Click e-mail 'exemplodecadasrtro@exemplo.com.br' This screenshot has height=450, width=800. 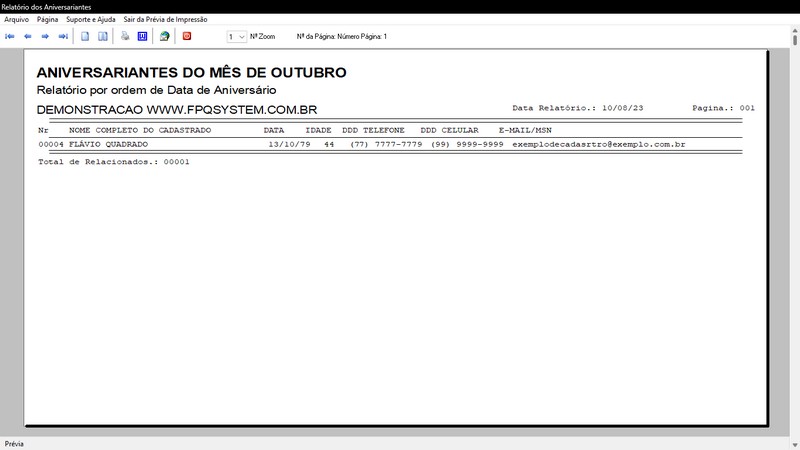pyautogui.click(x=598, y=144)
